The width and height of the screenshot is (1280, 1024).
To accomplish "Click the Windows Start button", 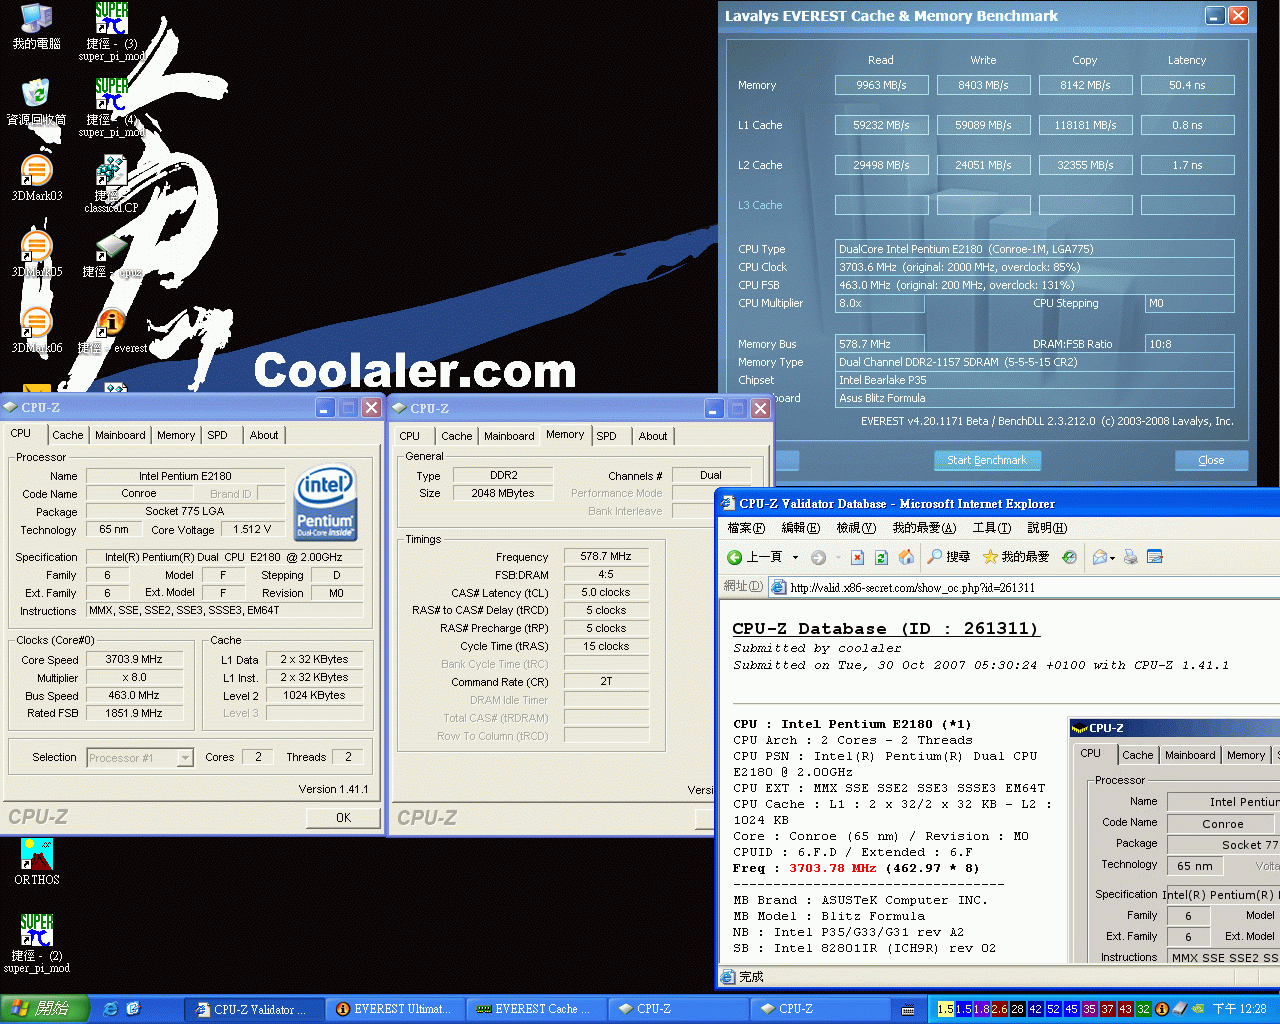I will pos(45,1009).
